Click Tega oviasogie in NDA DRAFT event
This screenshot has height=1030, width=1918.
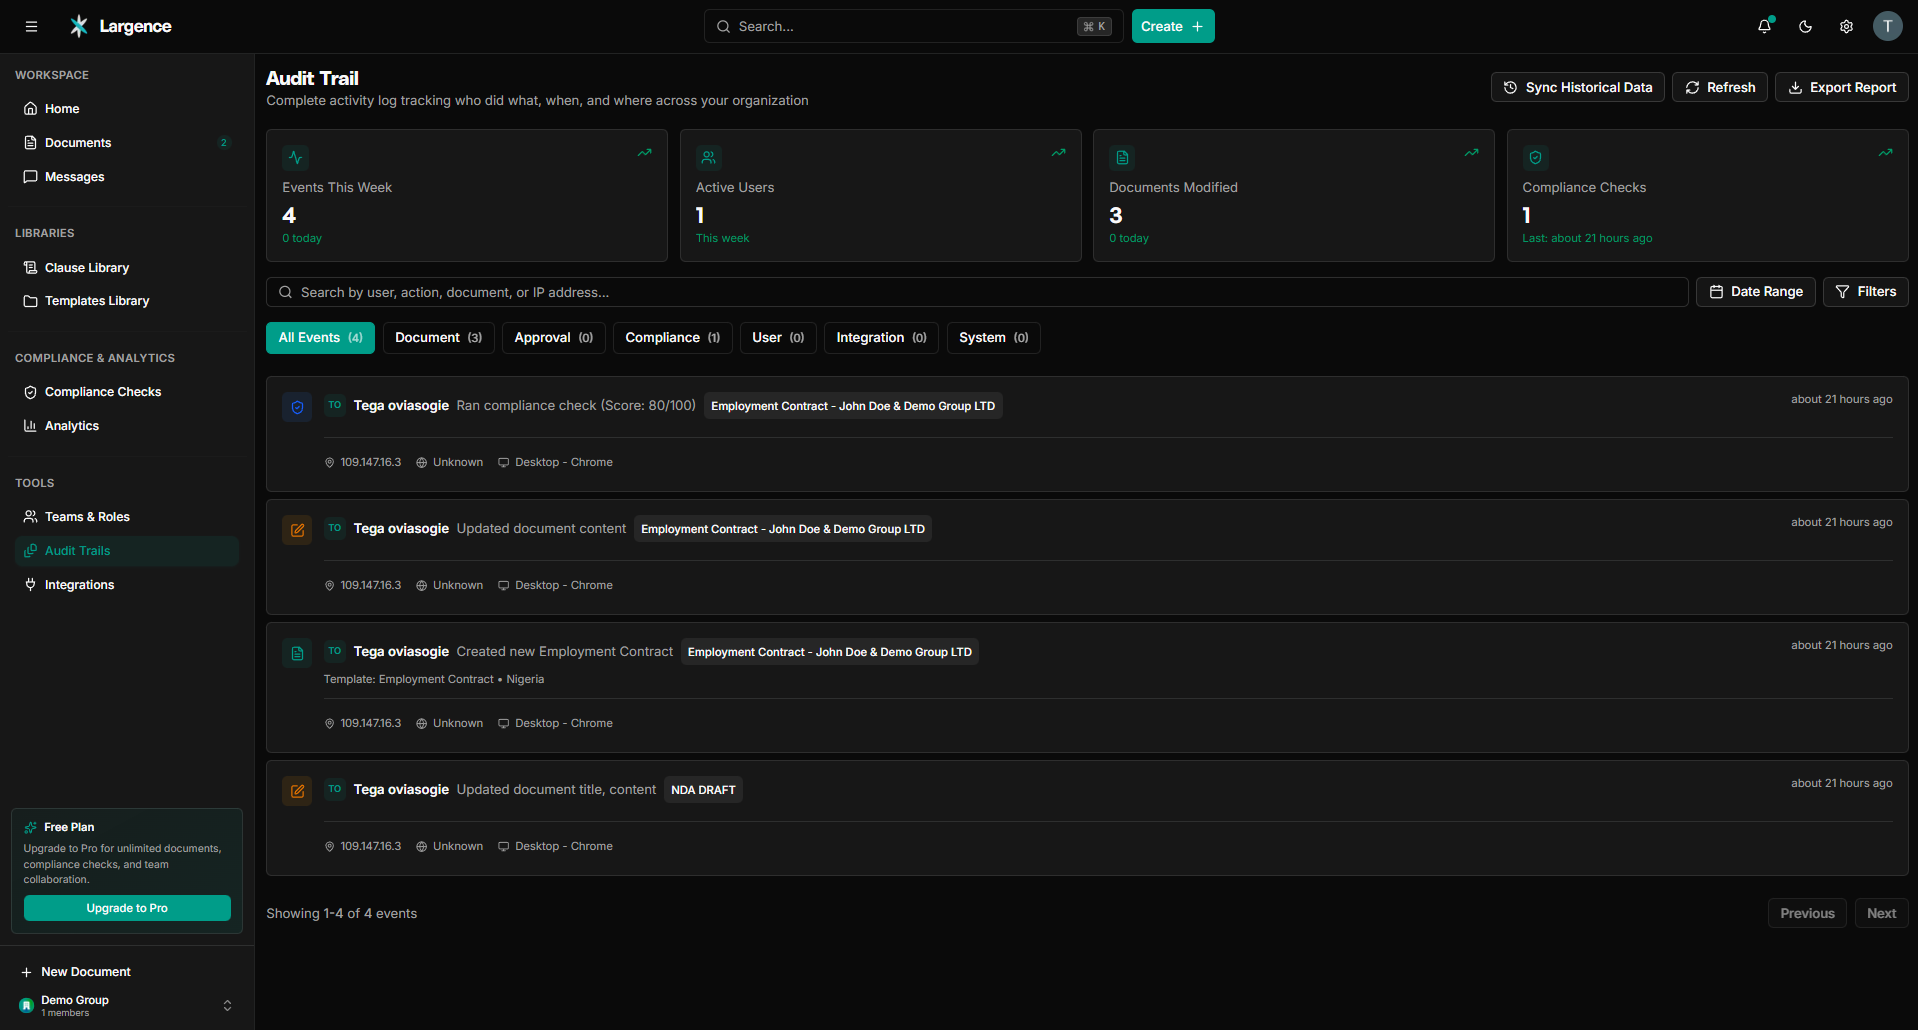401,790
